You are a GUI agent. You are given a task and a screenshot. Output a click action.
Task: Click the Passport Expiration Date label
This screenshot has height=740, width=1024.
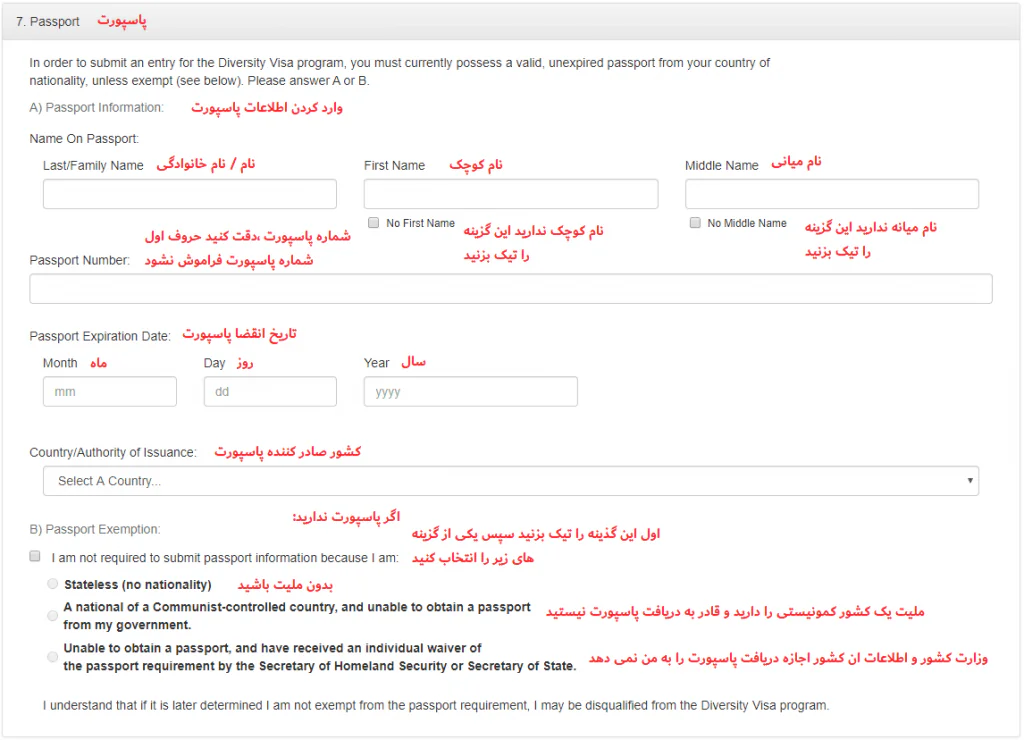point(100,336)
